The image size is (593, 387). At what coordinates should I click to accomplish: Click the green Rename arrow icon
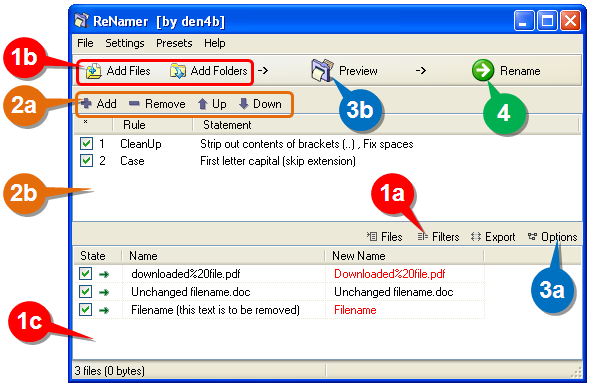483,70
